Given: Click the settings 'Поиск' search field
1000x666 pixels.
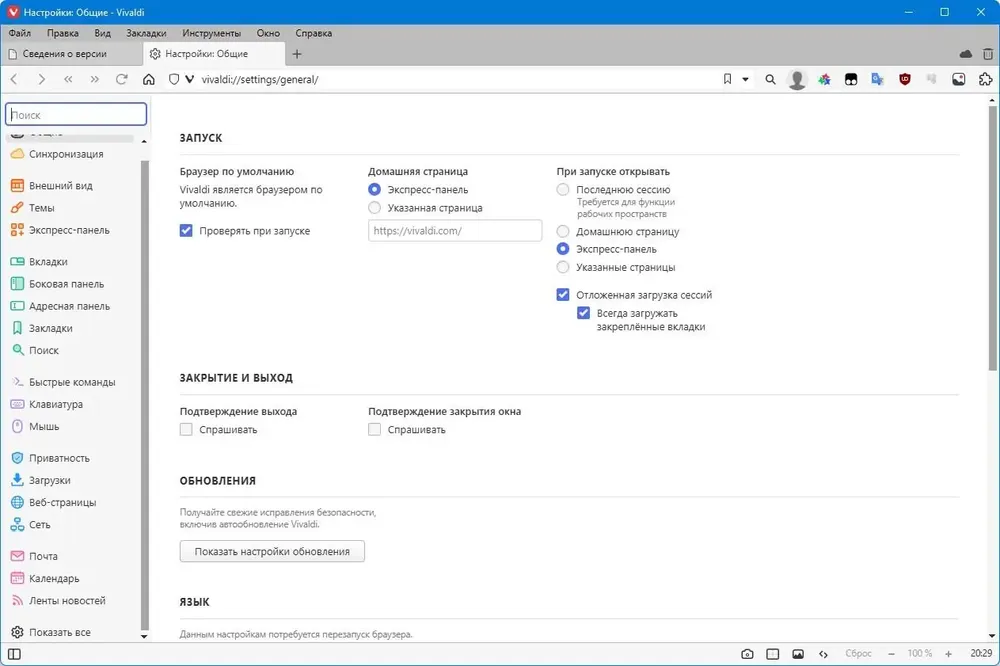Looking at the screenshot, I should (76, 115).
